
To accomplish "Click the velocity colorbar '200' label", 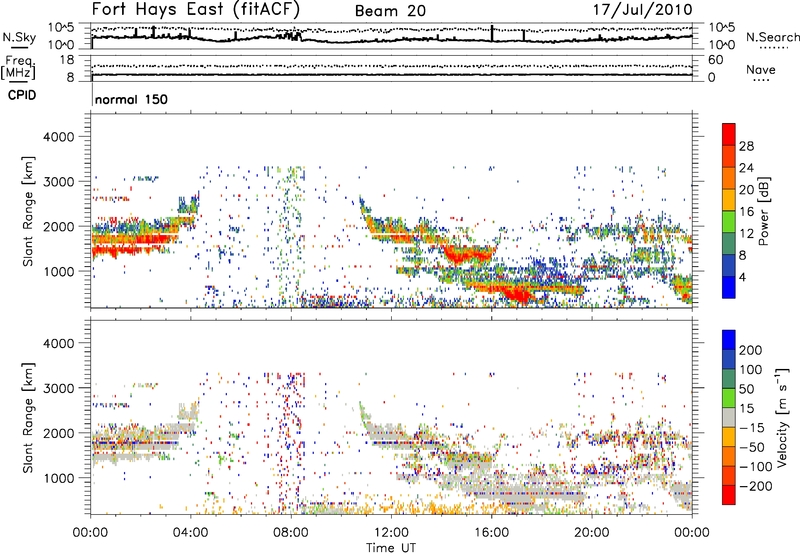I will pyautogui.click(x=751, y=350).
